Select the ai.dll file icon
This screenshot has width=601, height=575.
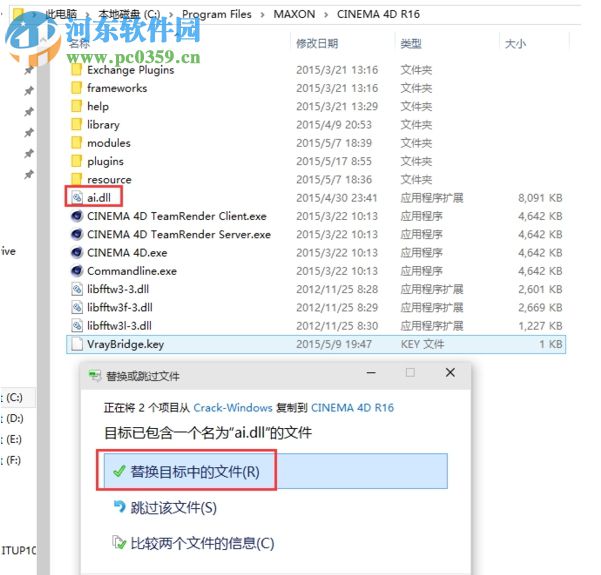click(77, 197)
